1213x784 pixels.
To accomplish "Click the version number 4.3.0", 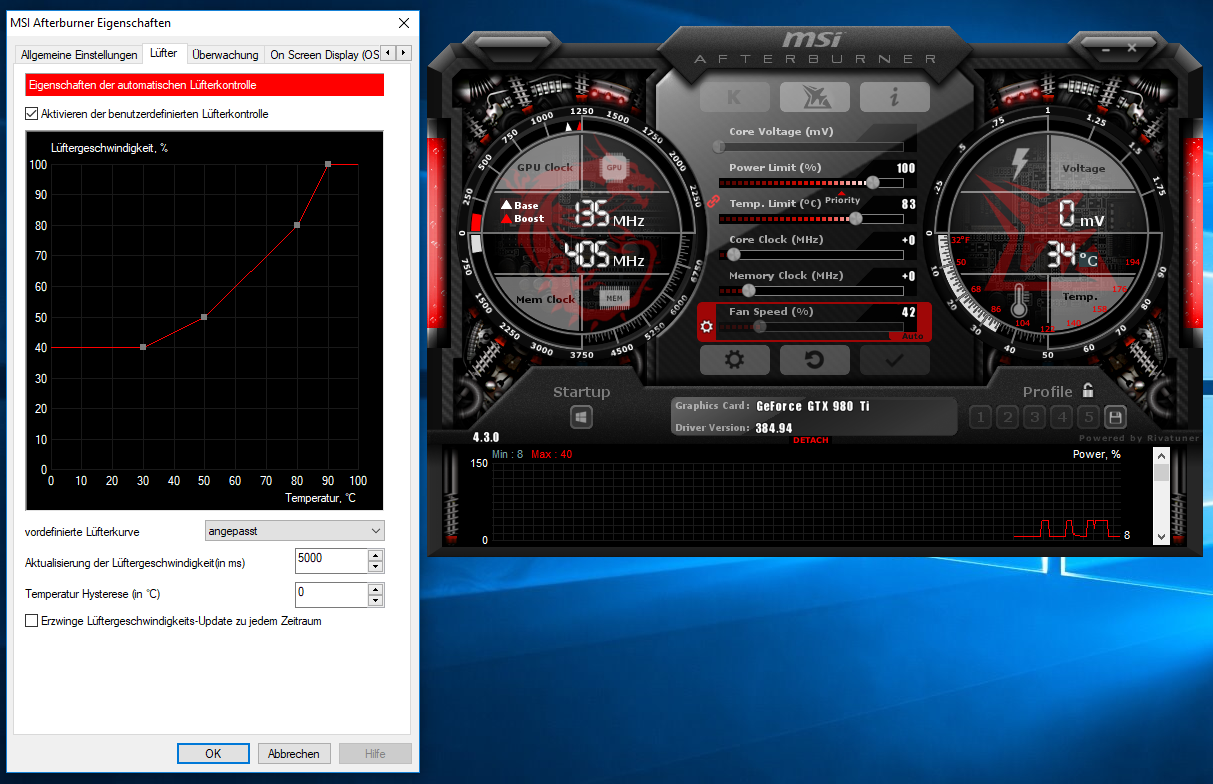I will pyautogui.click(x=486, y=438).
